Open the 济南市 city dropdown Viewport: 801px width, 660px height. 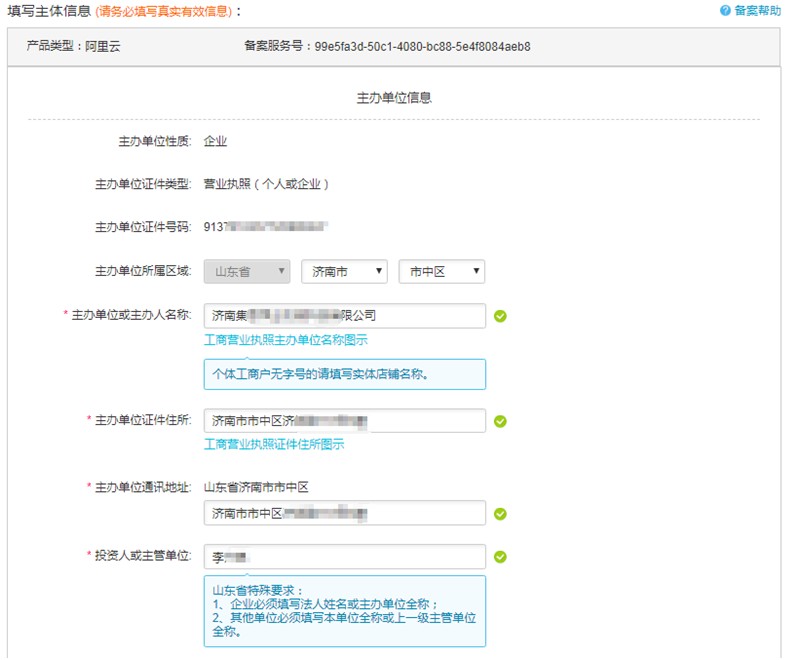click(344, 271)
